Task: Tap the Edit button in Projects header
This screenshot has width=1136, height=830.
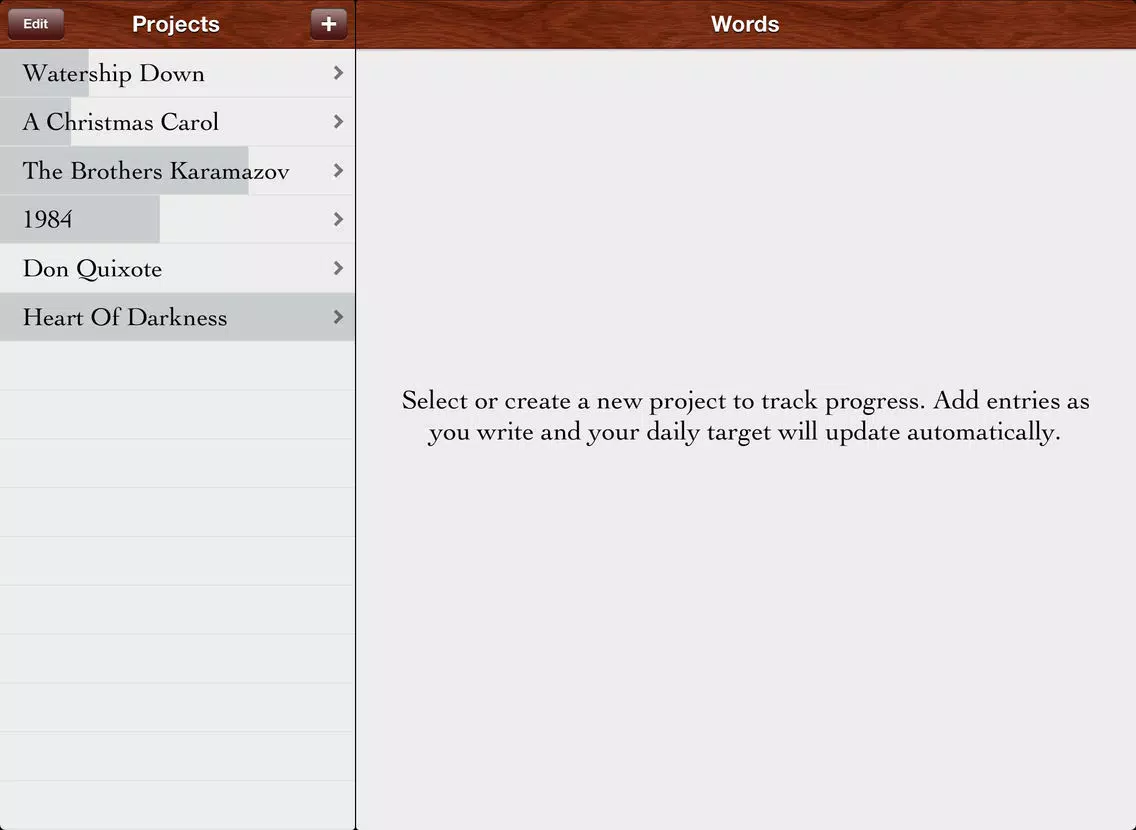Action: [x=36, y=24]
